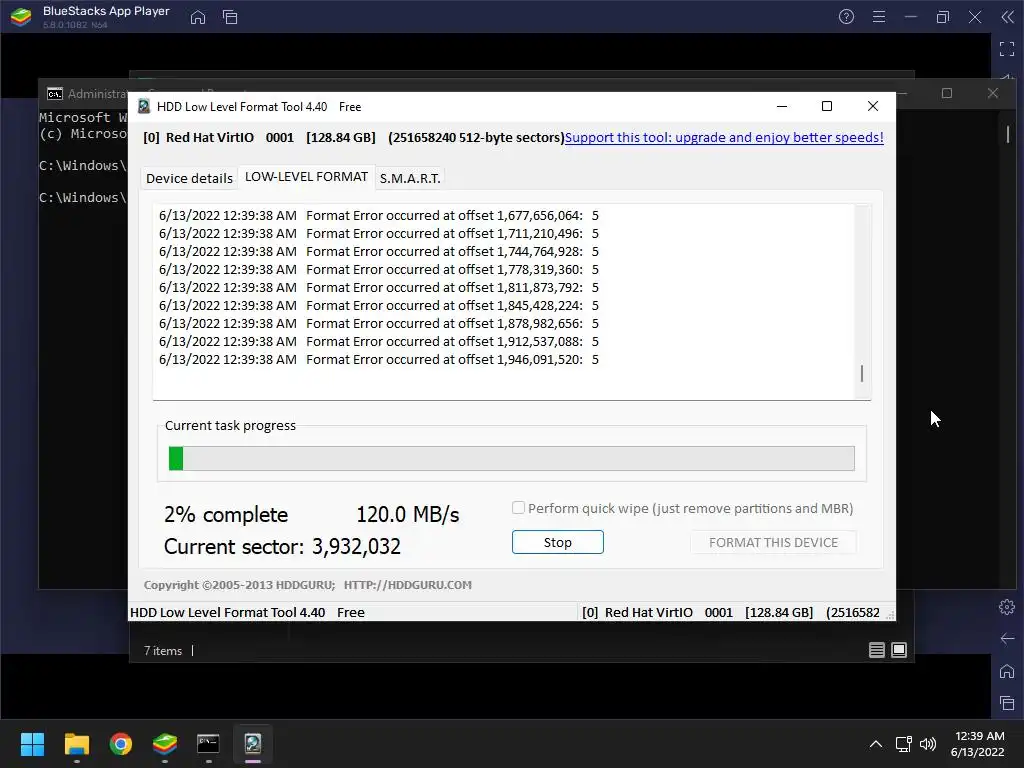Click the log list scrollbar thumb

(862, 374)
